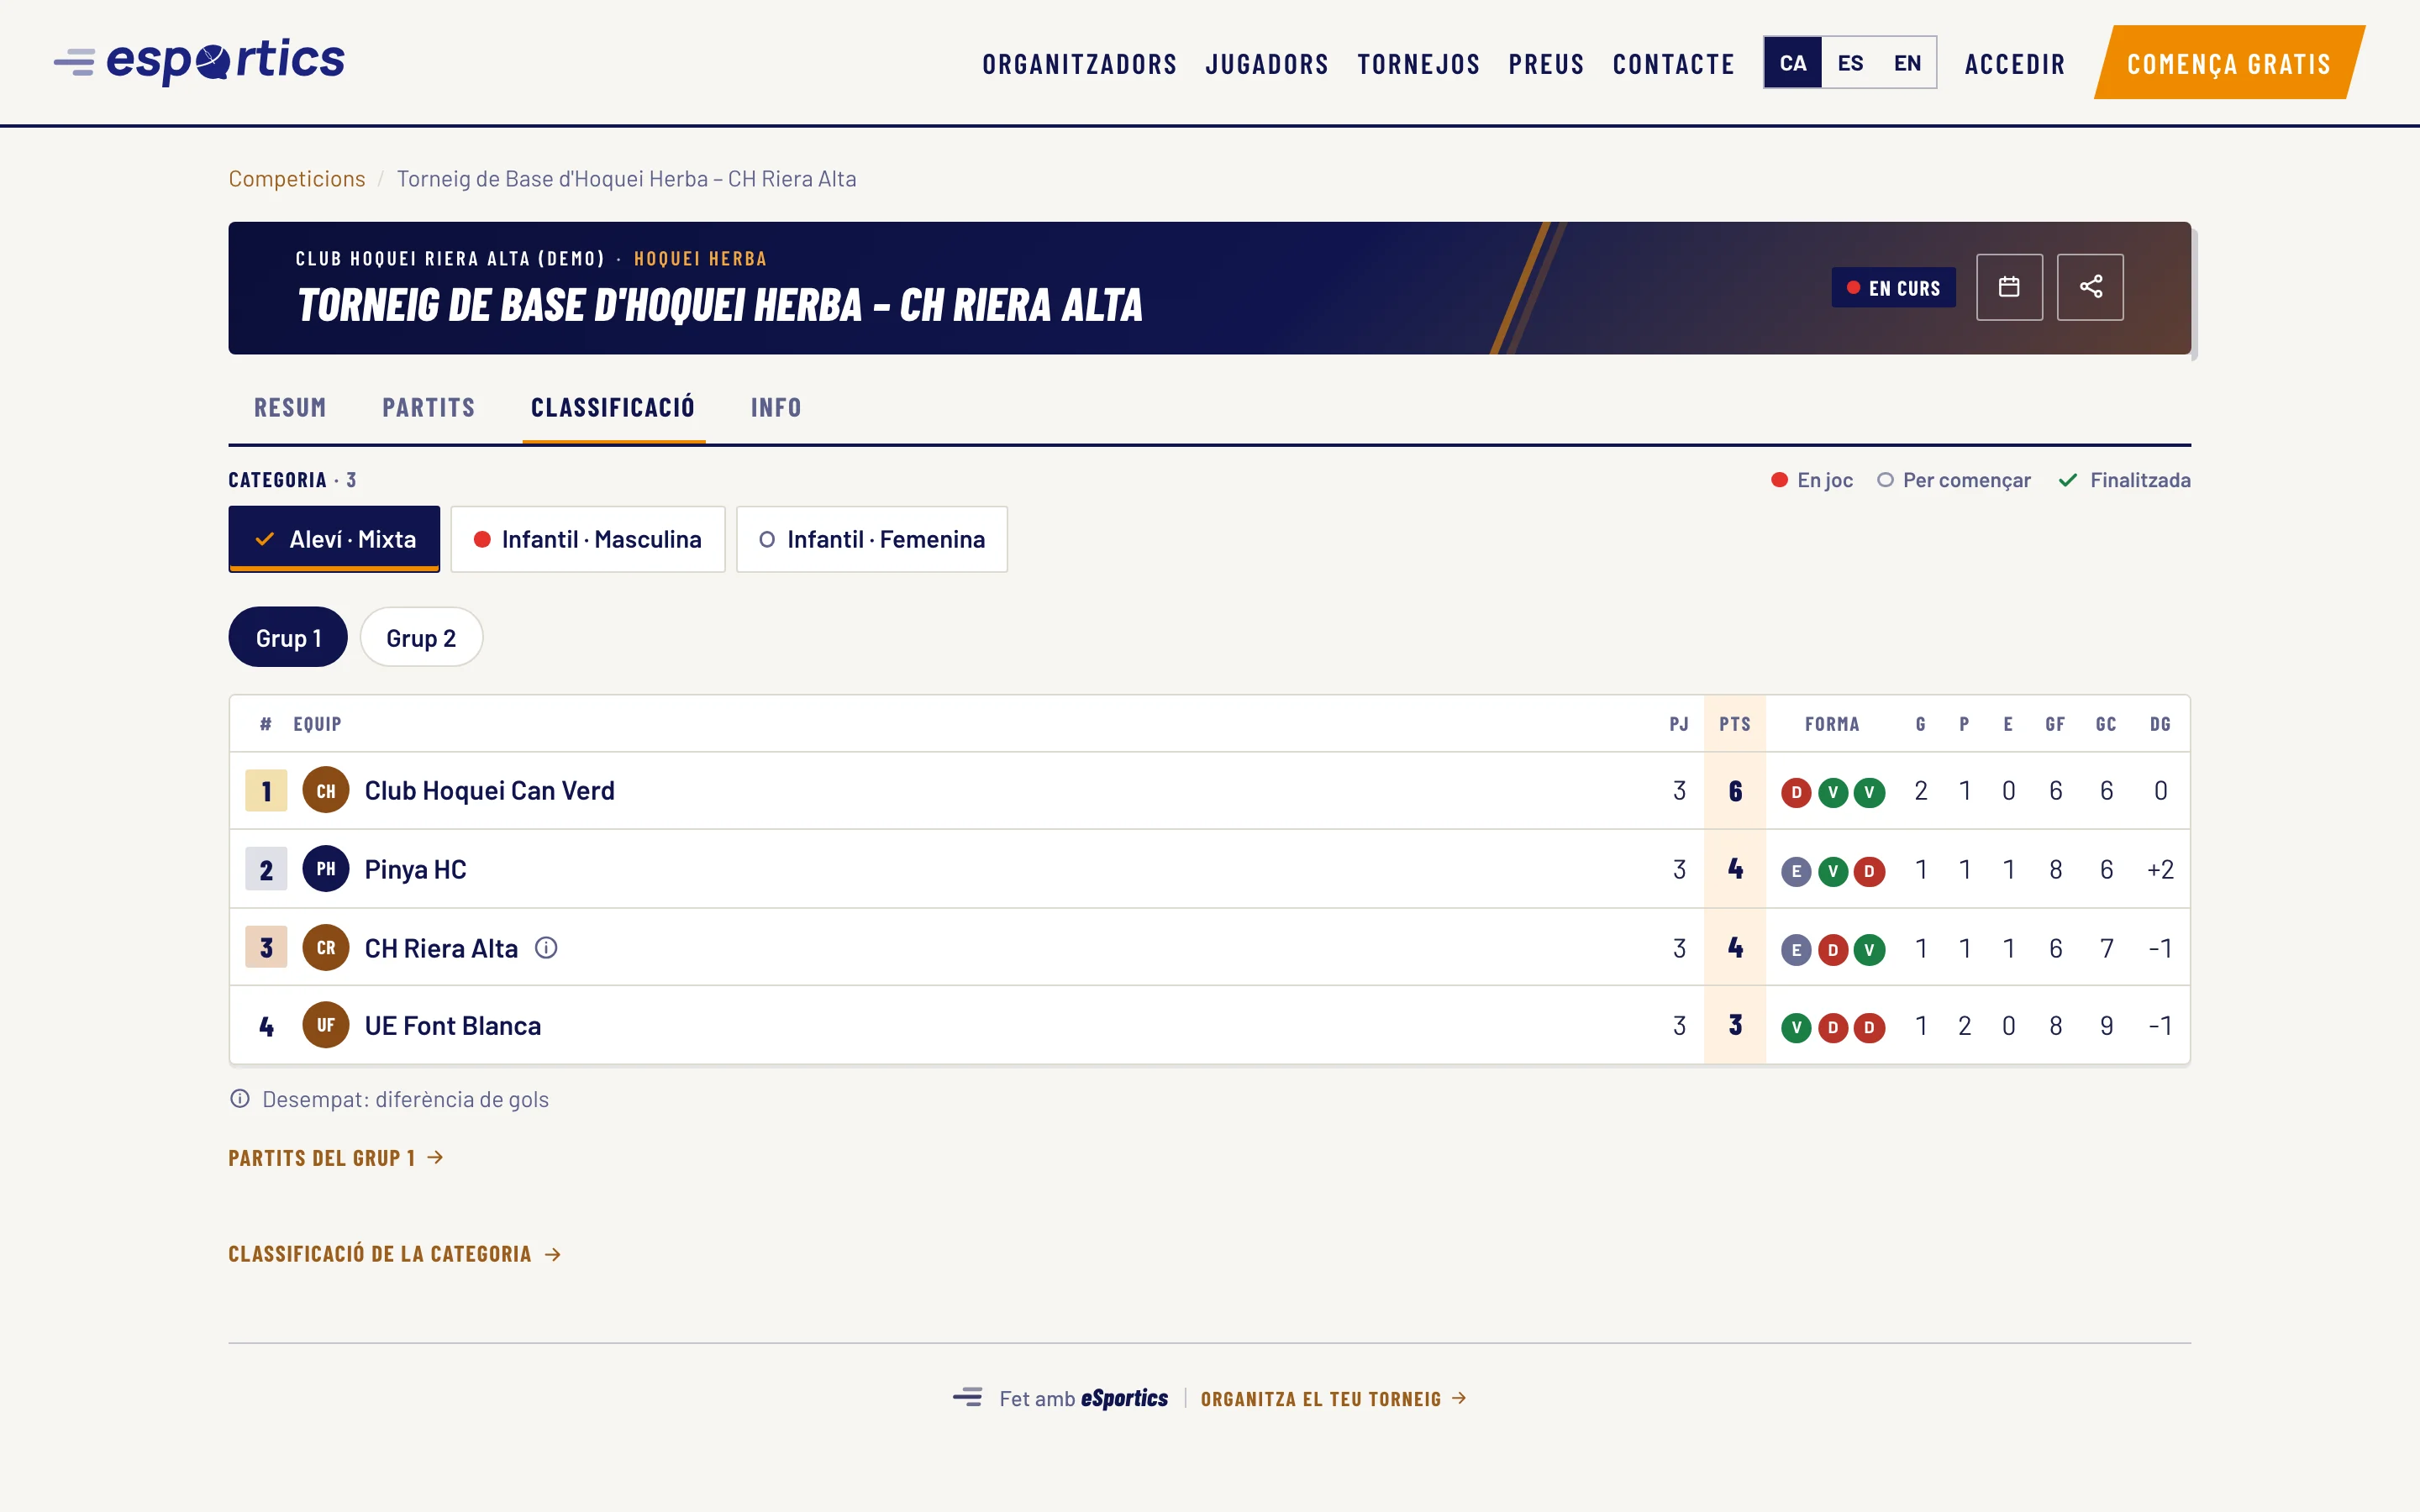Open the Resum tab
This screenshot has width=2420, height=1512.
click(290, 407)
